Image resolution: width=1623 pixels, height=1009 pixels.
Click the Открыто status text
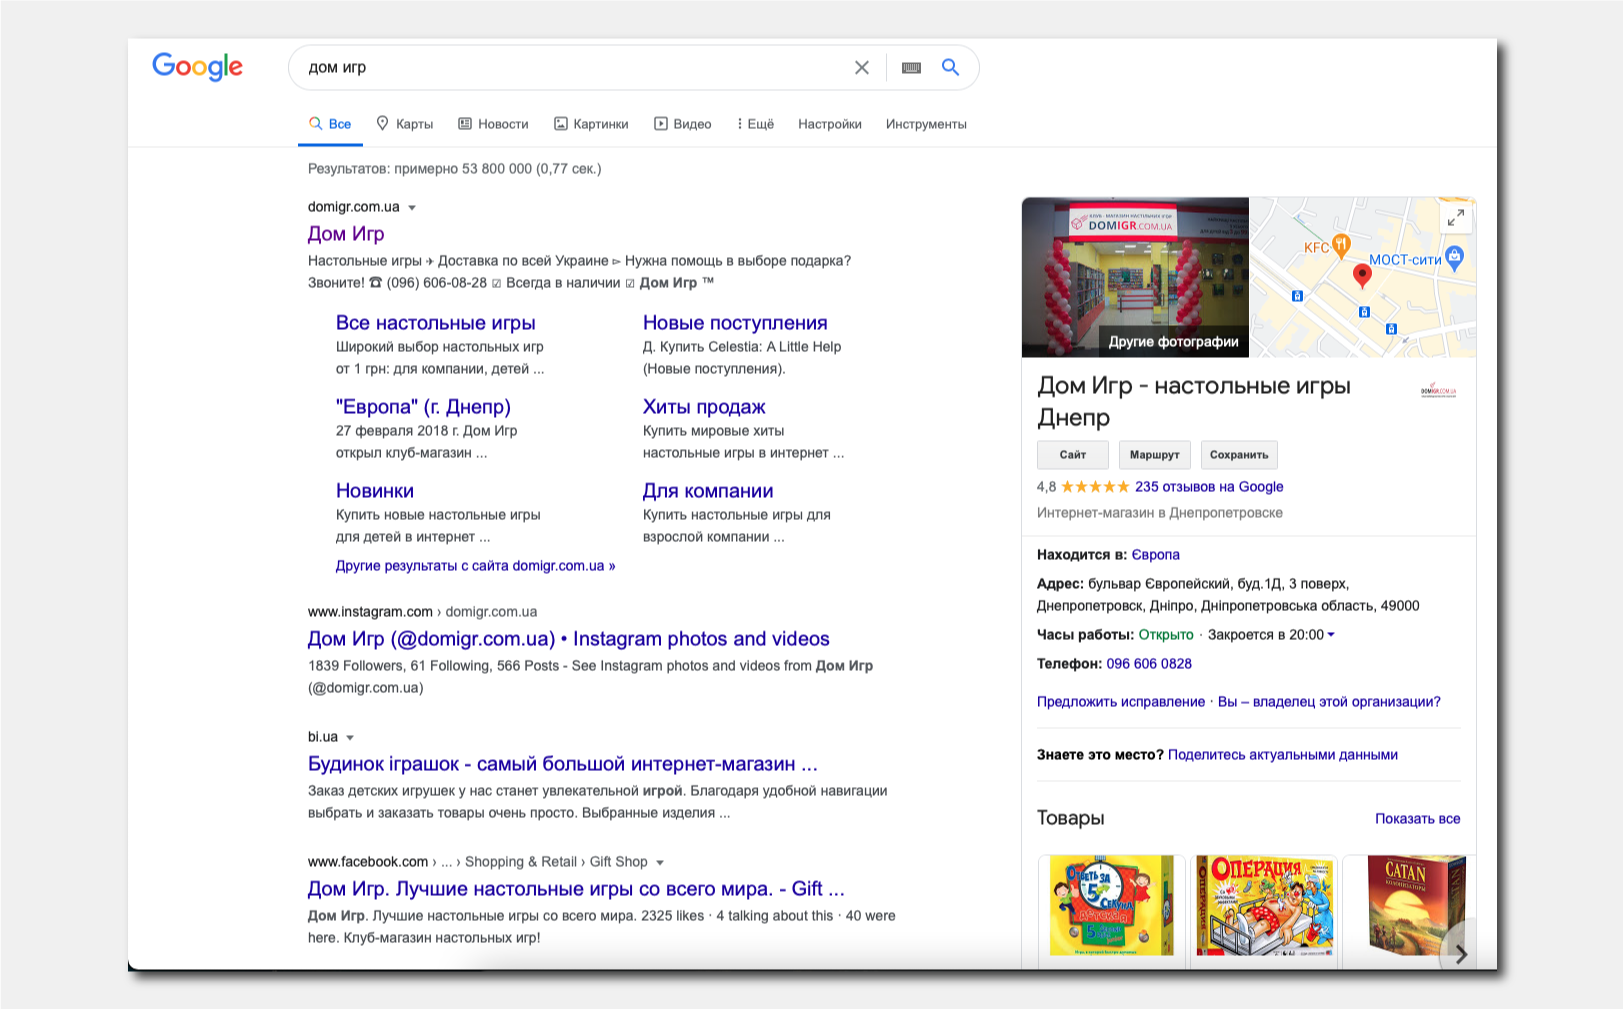click(1166, 635)
